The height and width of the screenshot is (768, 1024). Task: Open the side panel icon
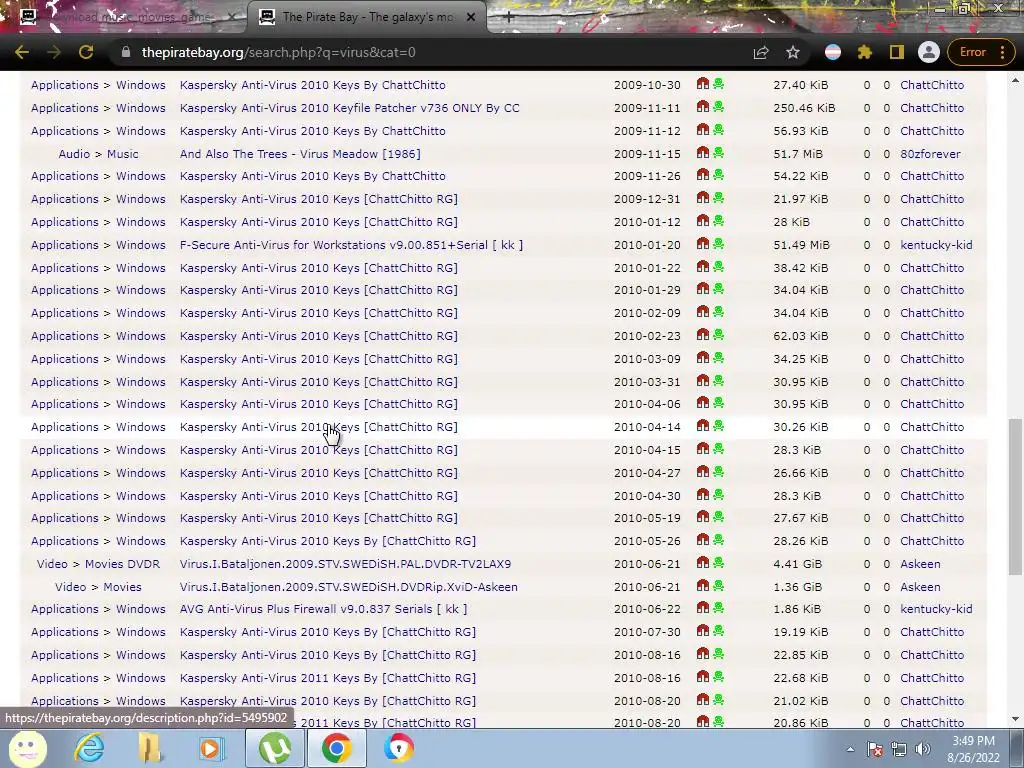pyautogui.click(x=897, y=52)
